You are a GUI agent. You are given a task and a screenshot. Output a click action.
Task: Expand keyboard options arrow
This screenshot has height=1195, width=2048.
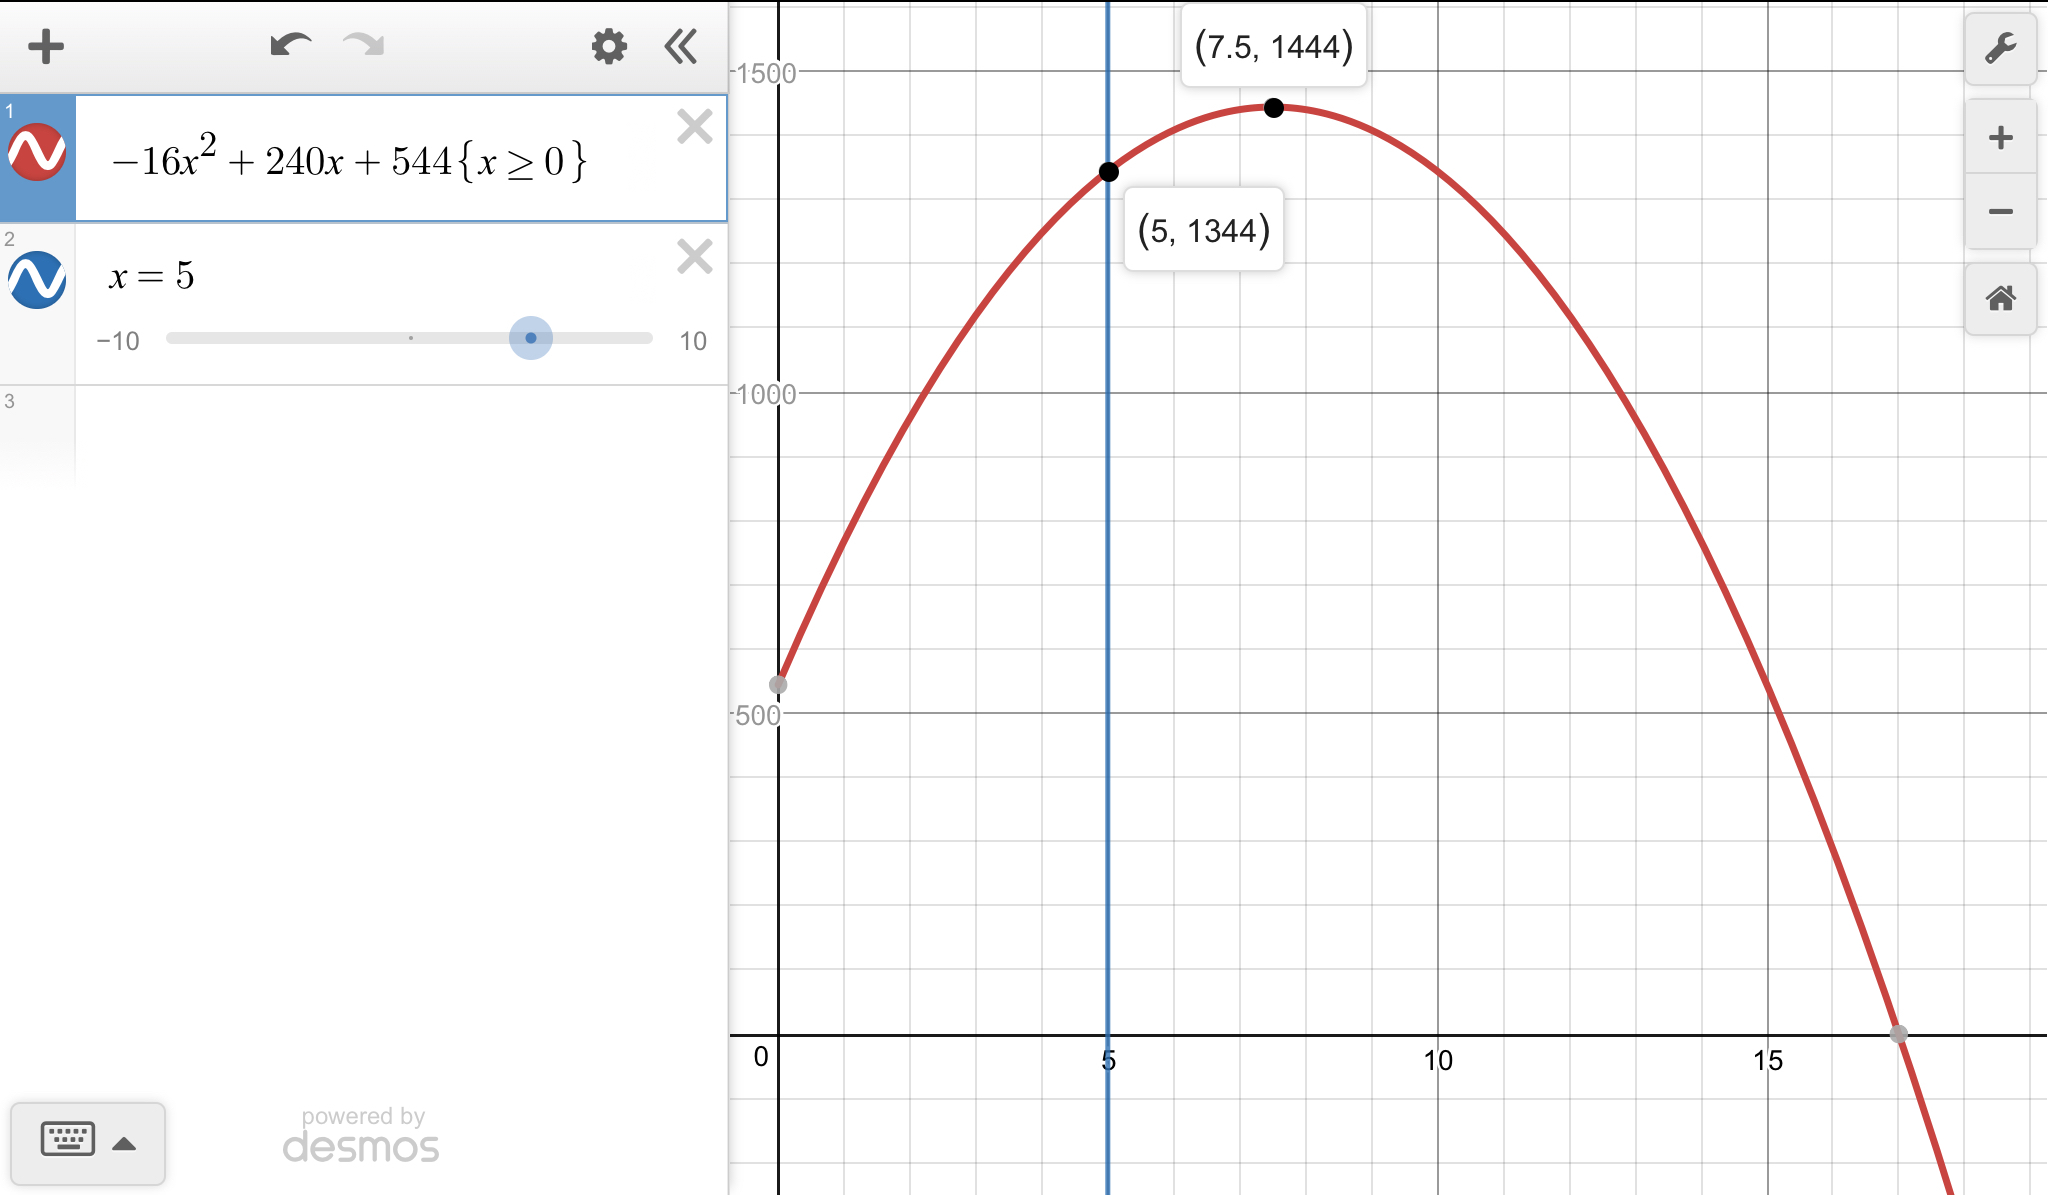pyautogui.click(x=124, y=1144)
